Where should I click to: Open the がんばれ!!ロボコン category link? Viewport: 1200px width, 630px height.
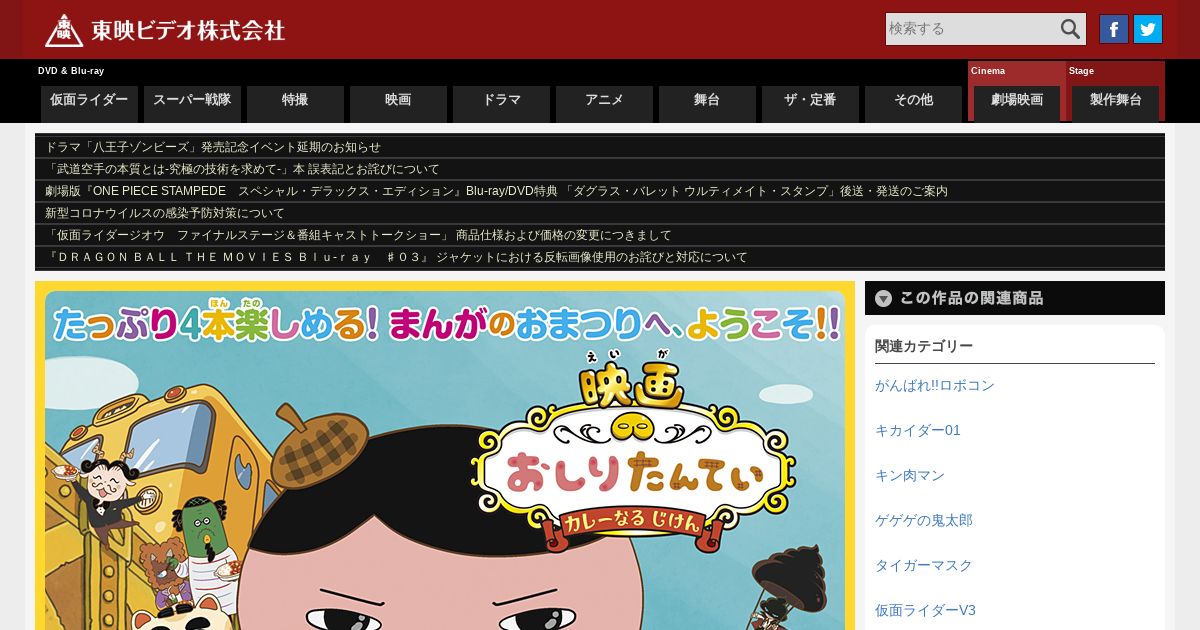pyautogui.click(x=935, y=385)
